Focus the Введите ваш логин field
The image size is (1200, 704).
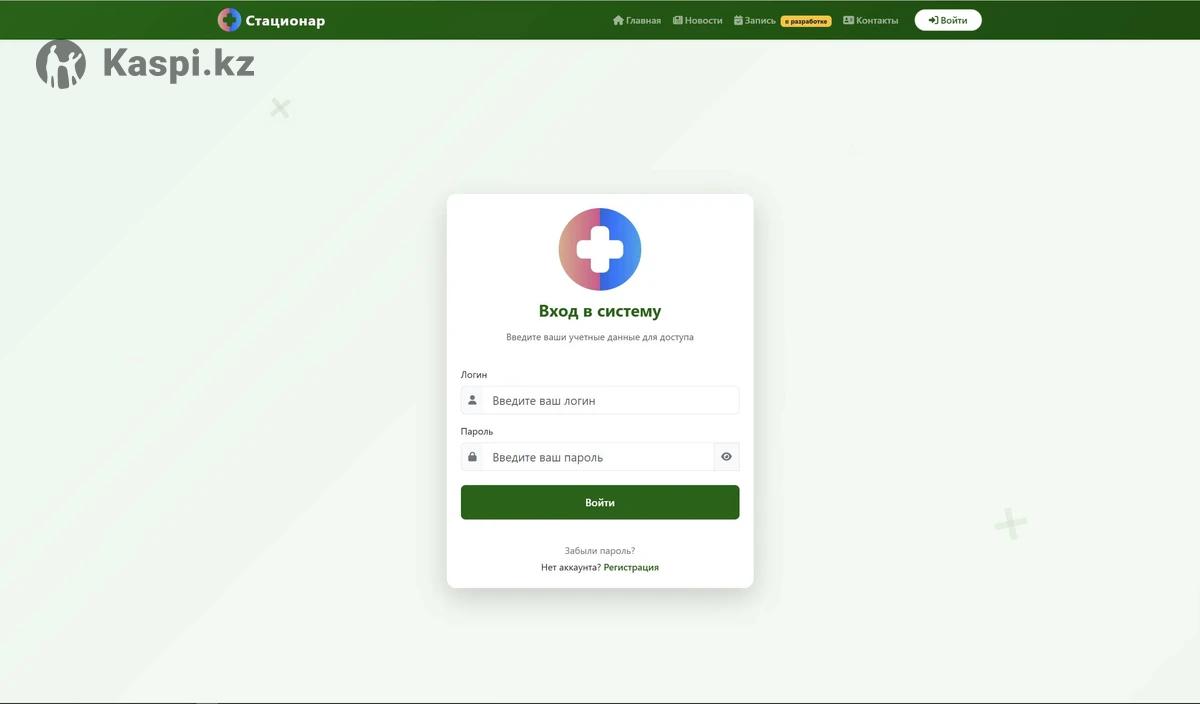click(611, 400)
